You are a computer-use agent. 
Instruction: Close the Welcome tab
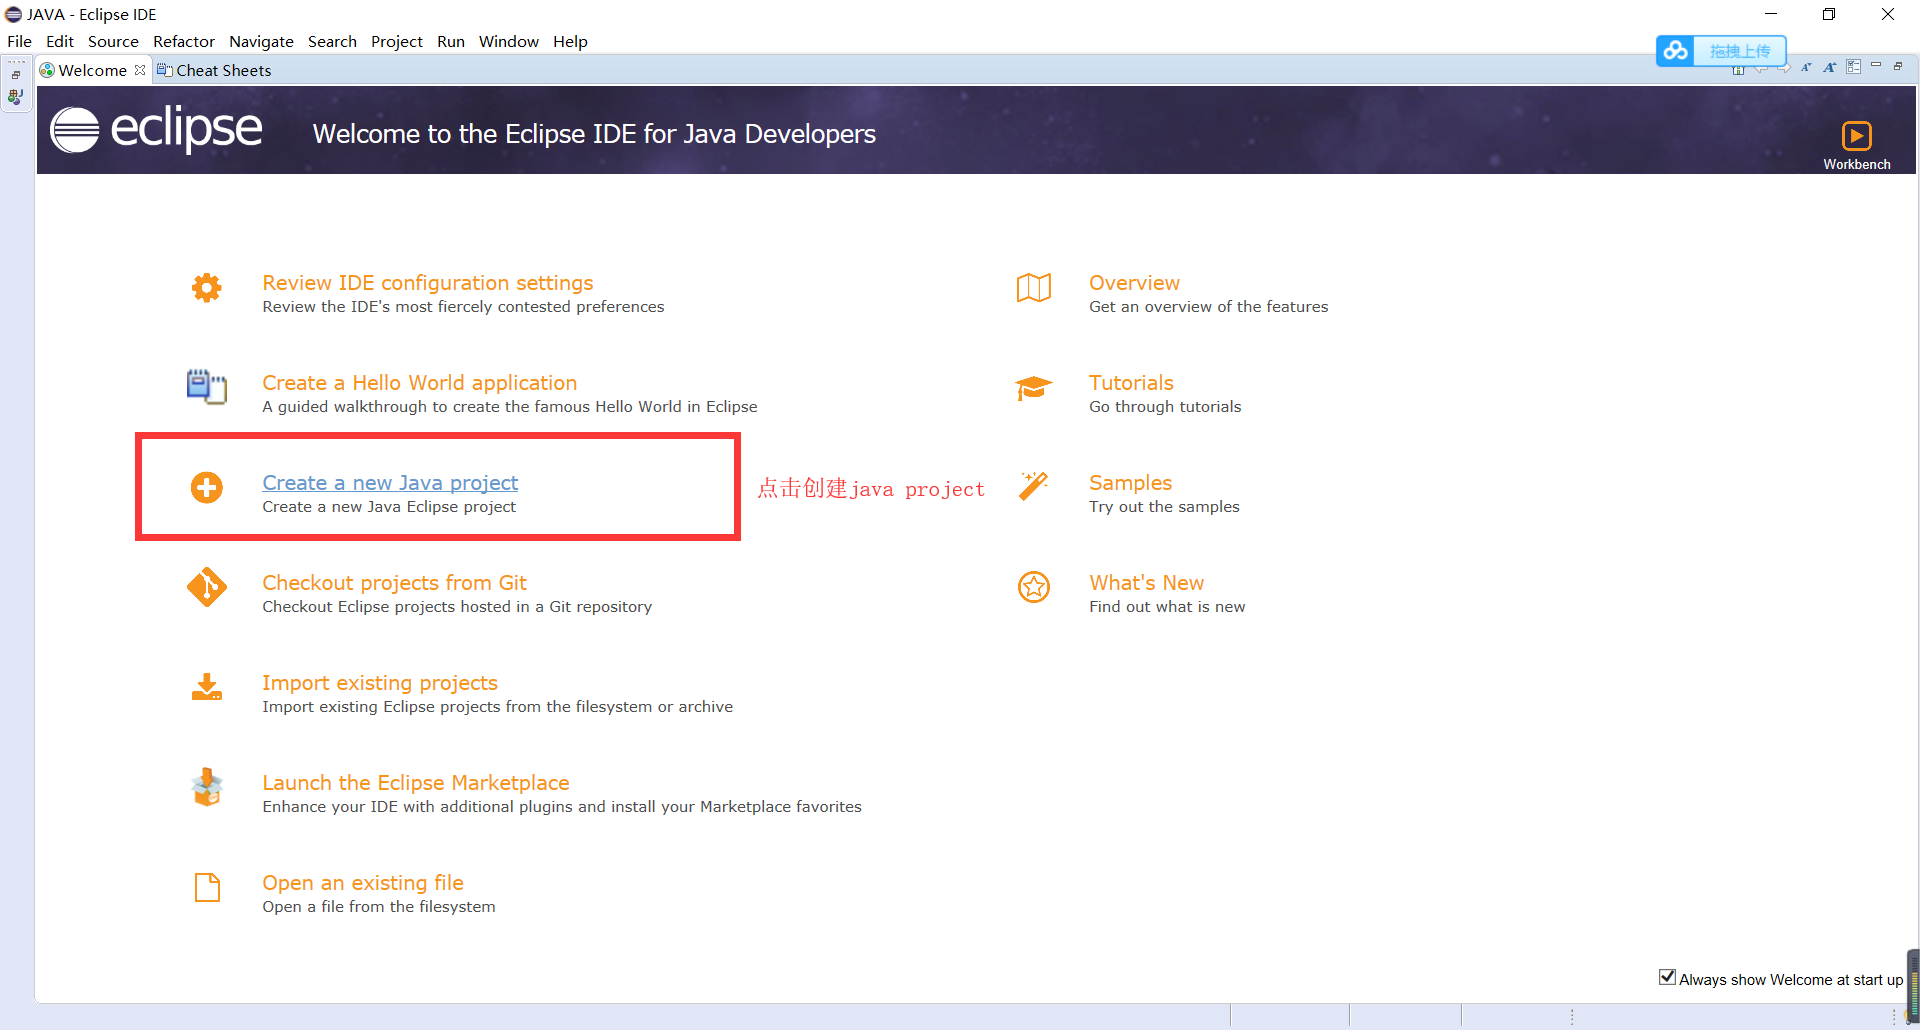tap(140, 70)
